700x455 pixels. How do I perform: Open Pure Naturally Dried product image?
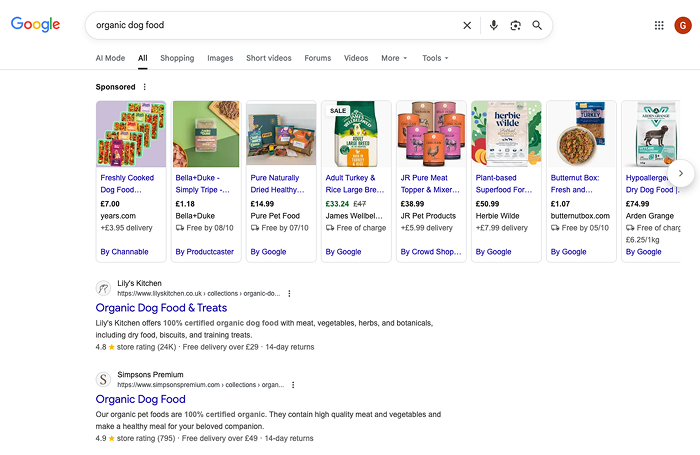281,134
